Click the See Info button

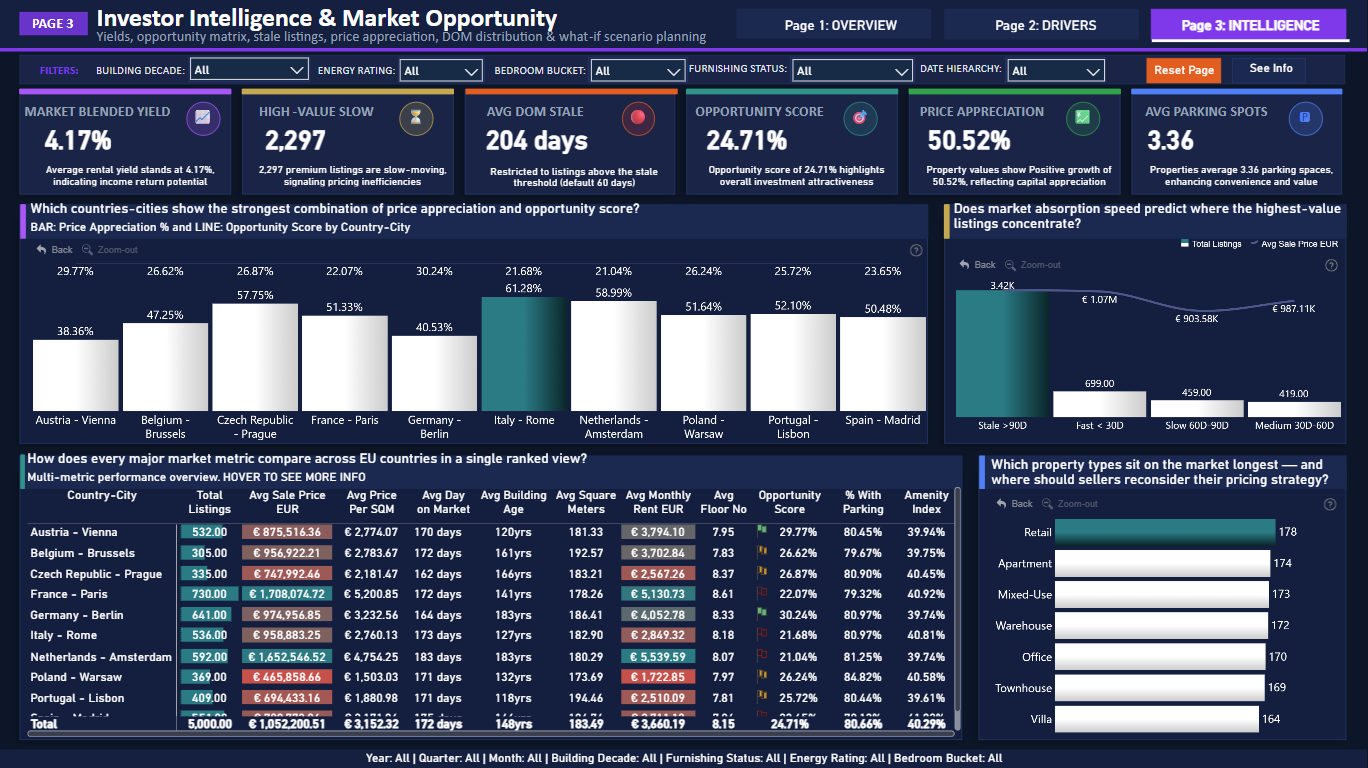tap(1270, 69)
